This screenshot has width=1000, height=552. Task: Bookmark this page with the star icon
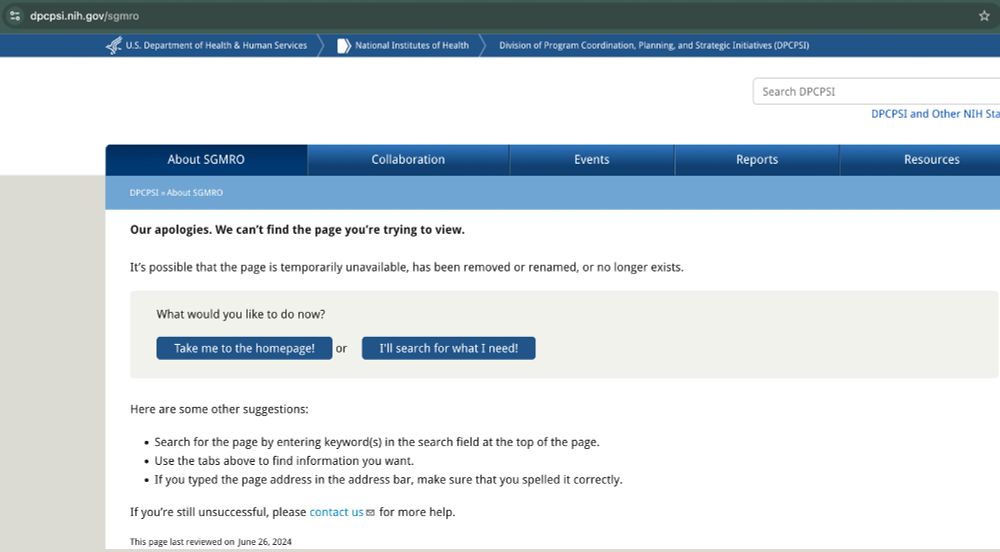click(984, 16)
